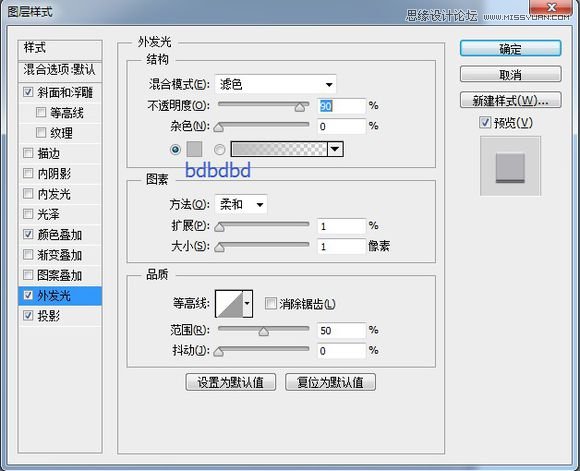The width and height of the screenshot is (580, 471).
Task: Enable the 等高线 sub-option checkbox
Action: point(41,112)
